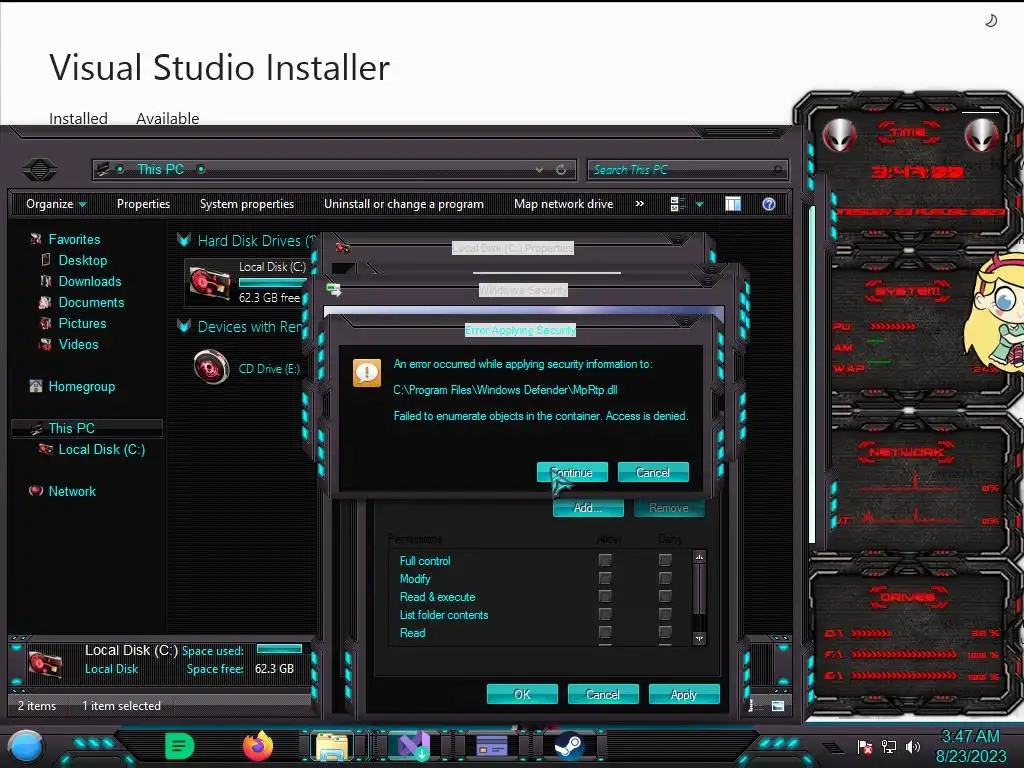Open the Available tab in Visual Studio Installer
The height and width of the screenshot is (768, 1024).
[168, 118]
